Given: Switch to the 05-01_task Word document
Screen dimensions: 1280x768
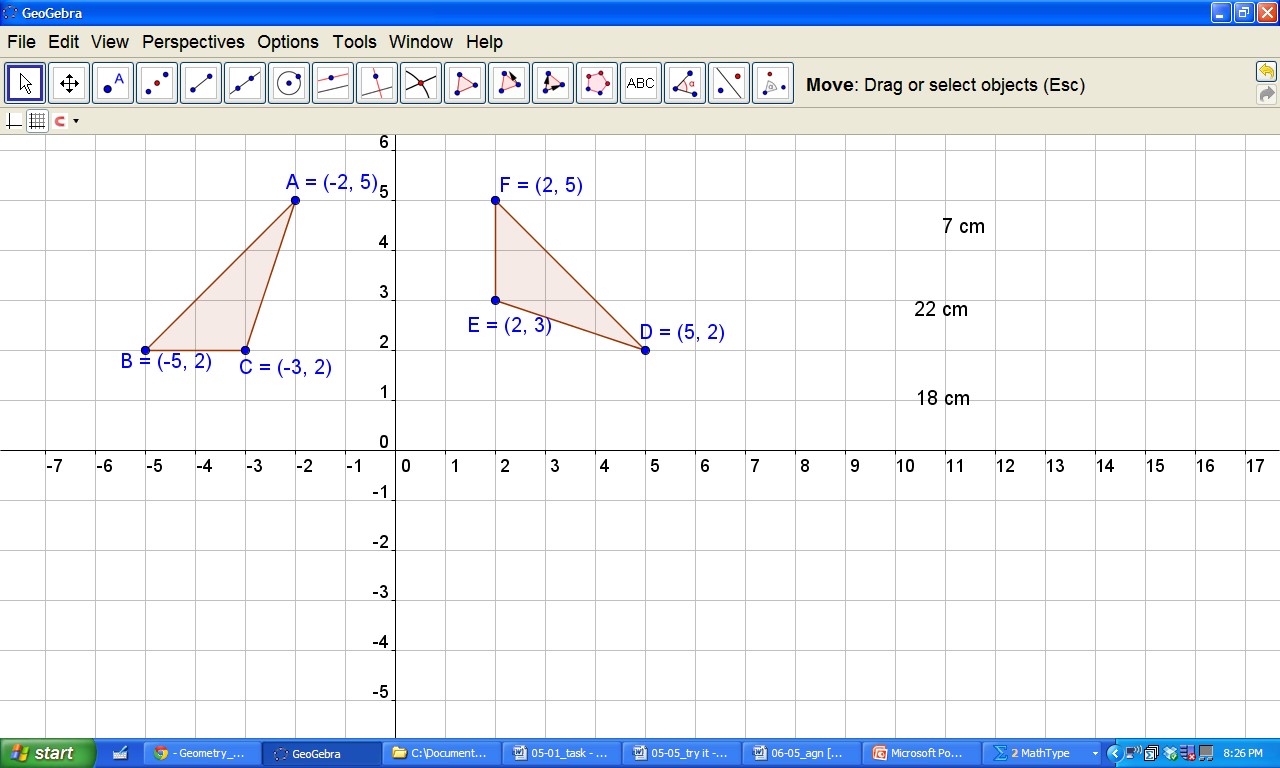Looking at the screenshot, I should 562,753.
